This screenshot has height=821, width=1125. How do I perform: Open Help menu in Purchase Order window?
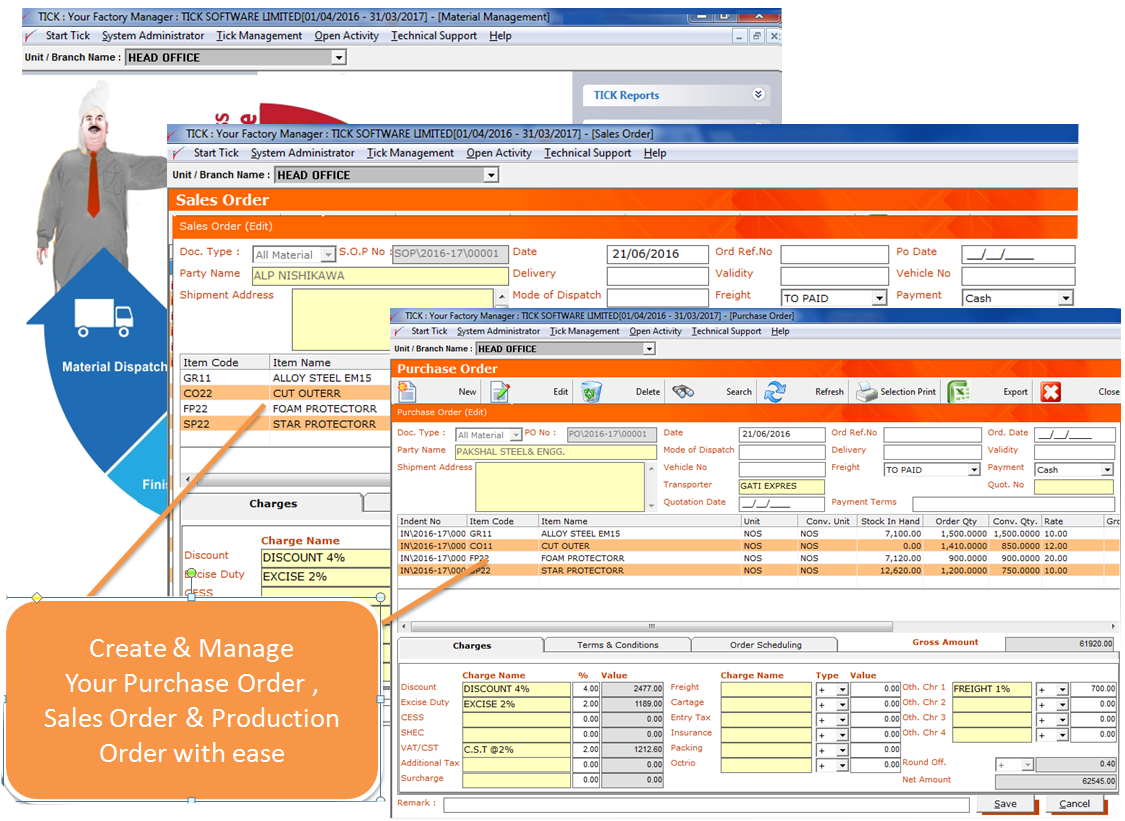(781, 332)
